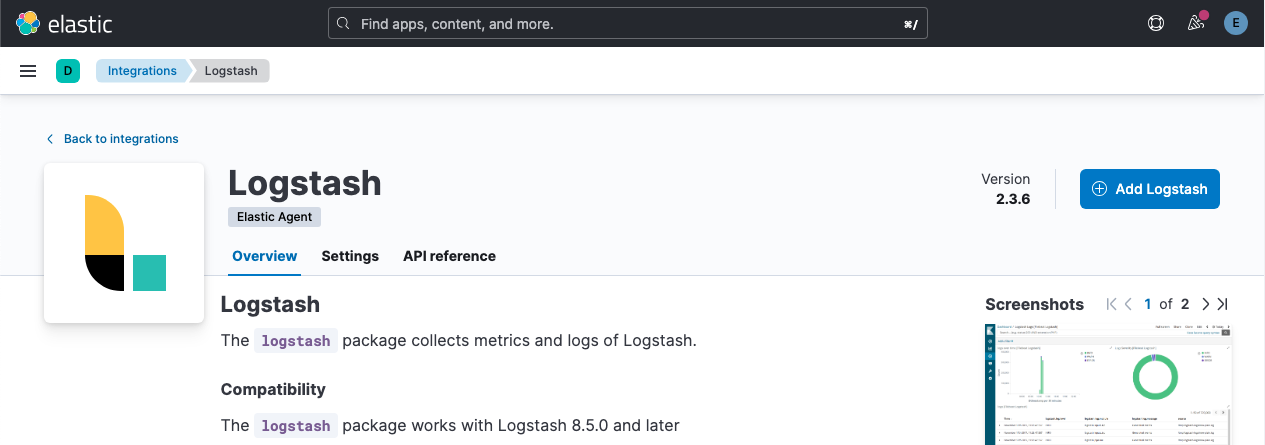This screenshot has width=1265, height=445.
Task: Click the Logstash breadcrumb
Action: coord(231,71)
